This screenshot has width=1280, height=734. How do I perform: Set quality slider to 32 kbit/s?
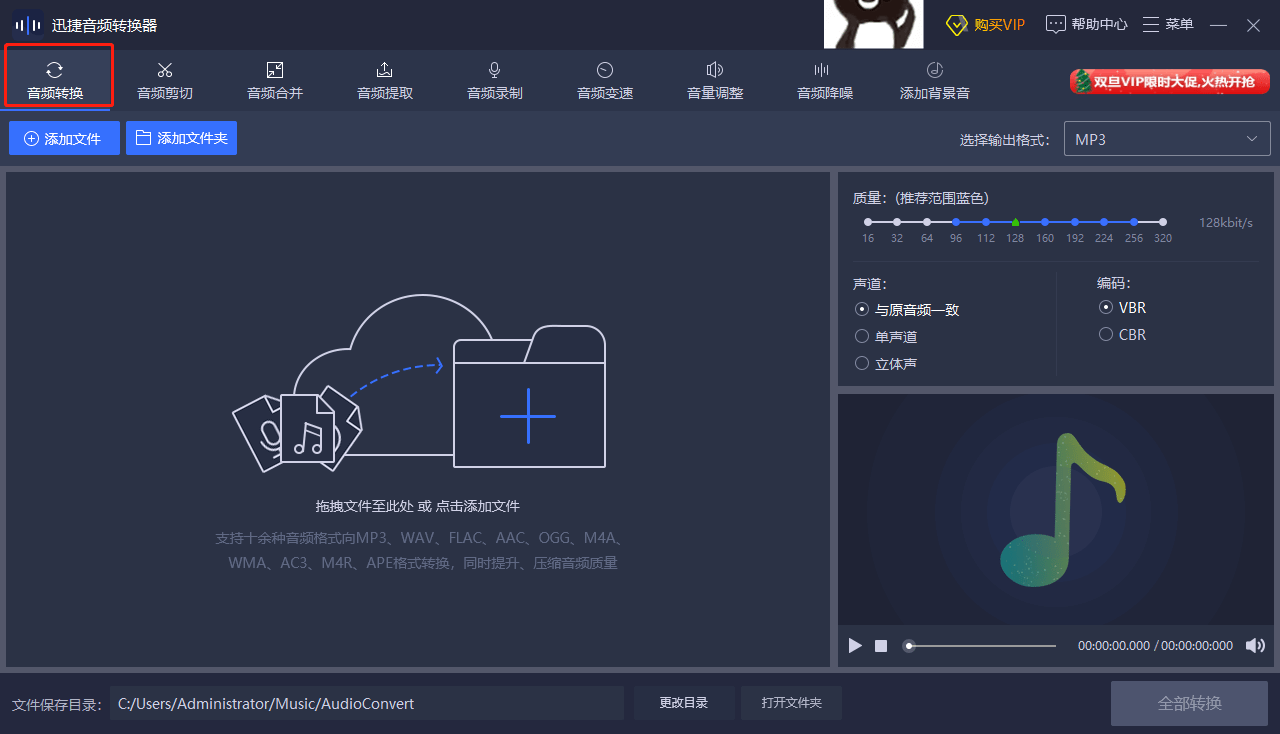coord(897,222)
